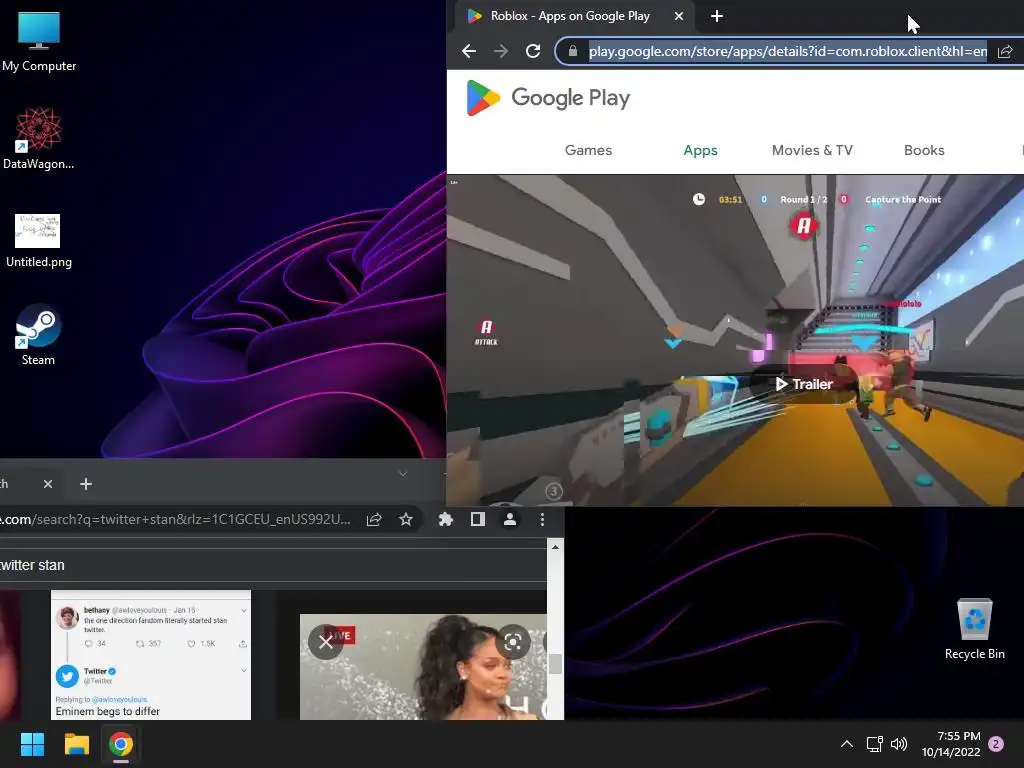Screen dimensions: 1024x768
Task: Show hidden system tray icons
Action: click(x=846, y=744)
